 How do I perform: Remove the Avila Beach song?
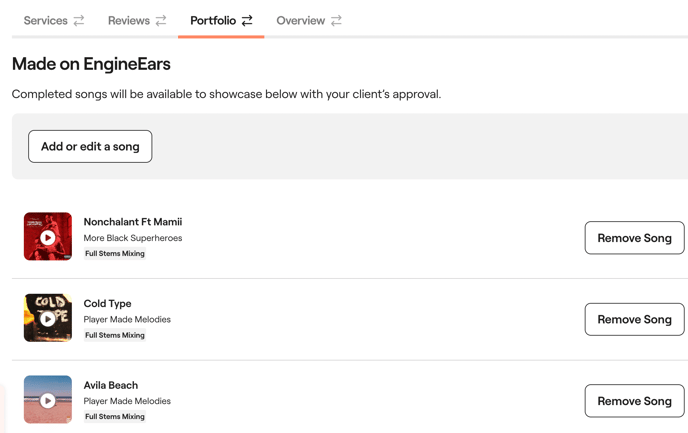634,401
